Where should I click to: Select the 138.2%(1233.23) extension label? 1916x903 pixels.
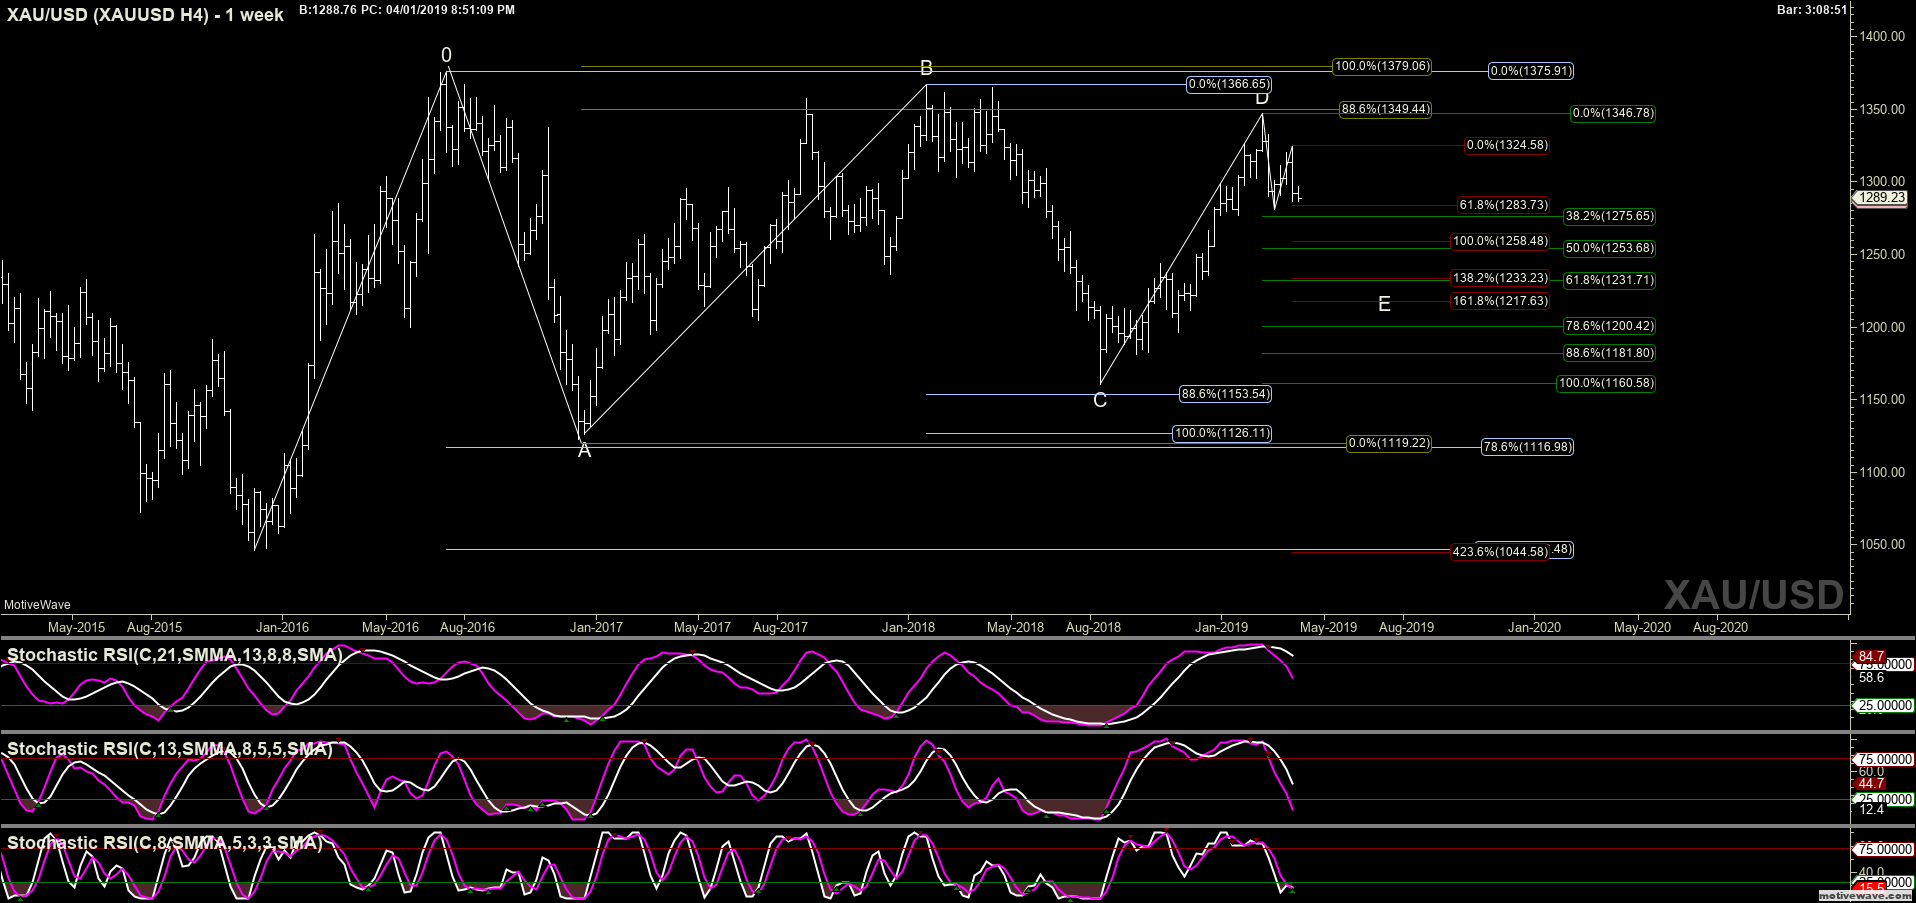(1500, 278)
